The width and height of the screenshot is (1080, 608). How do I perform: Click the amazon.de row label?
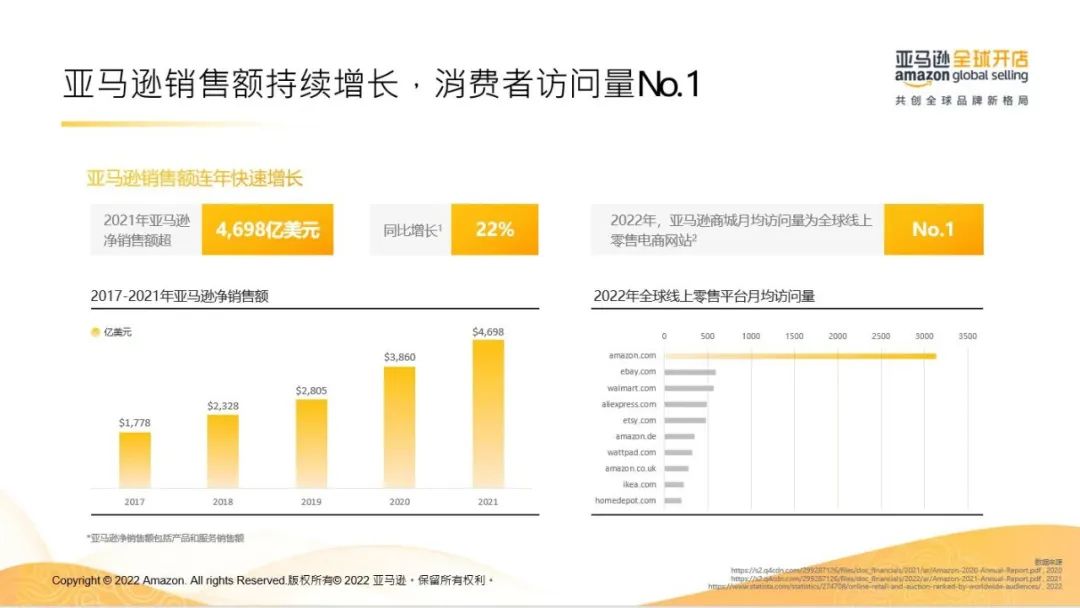(x=636, y=437)
